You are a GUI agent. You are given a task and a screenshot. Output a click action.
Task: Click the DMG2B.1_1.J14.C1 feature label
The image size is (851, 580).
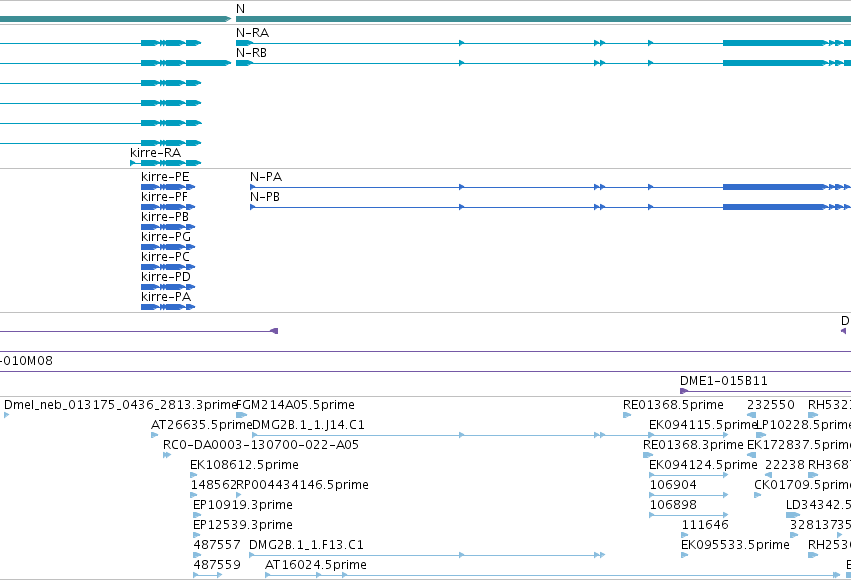[308, 425]
